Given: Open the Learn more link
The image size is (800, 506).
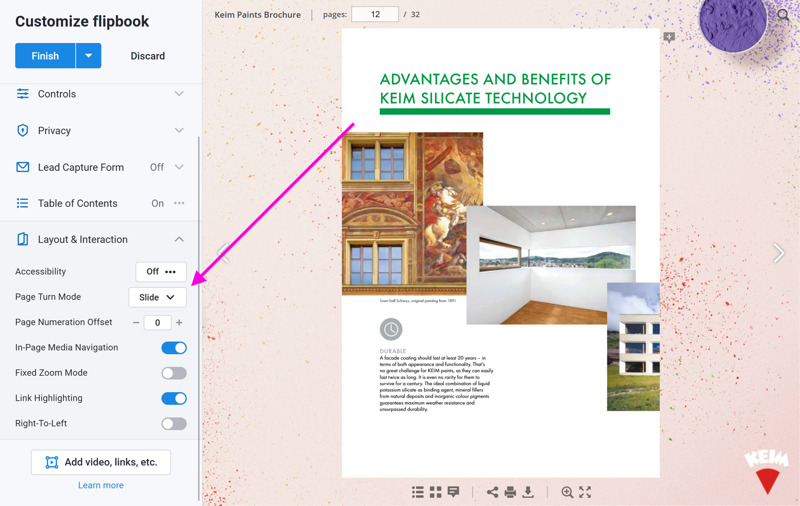Looking at the screenshot, I should pos(101,485).
